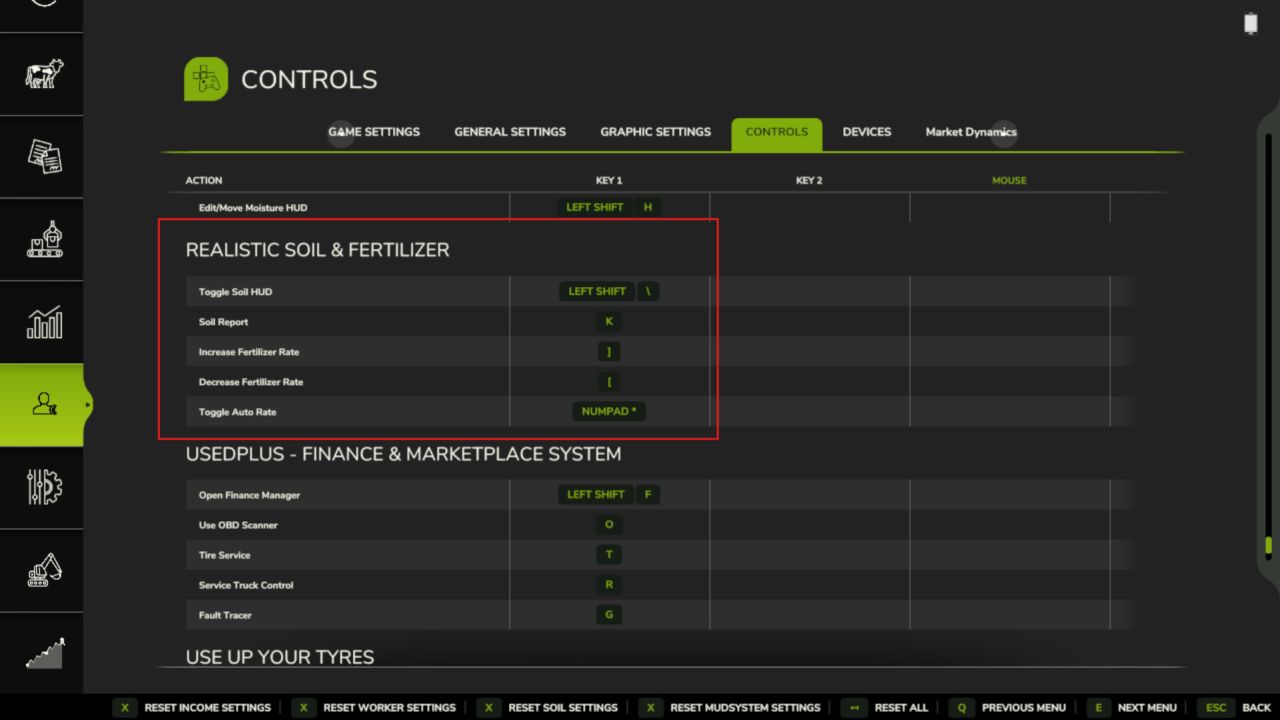
Task: Click the Controls header gamepad icon
Action: coord(206,80)
